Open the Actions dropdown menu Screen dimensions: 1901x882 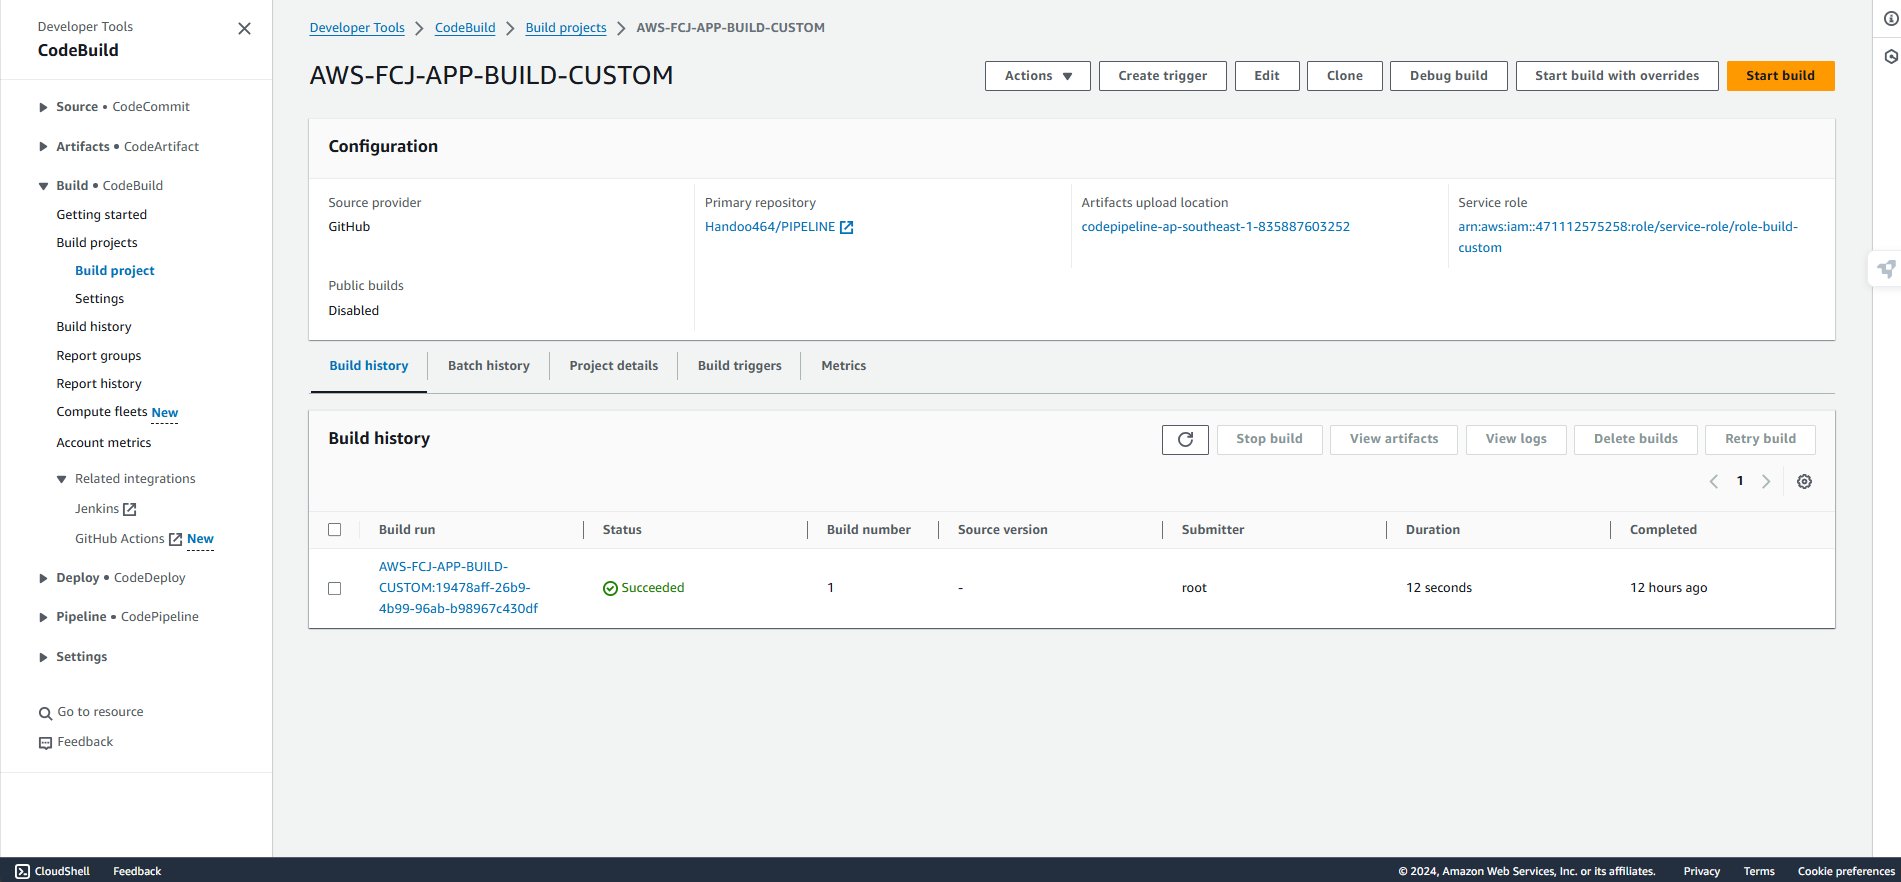(1037, 76)
